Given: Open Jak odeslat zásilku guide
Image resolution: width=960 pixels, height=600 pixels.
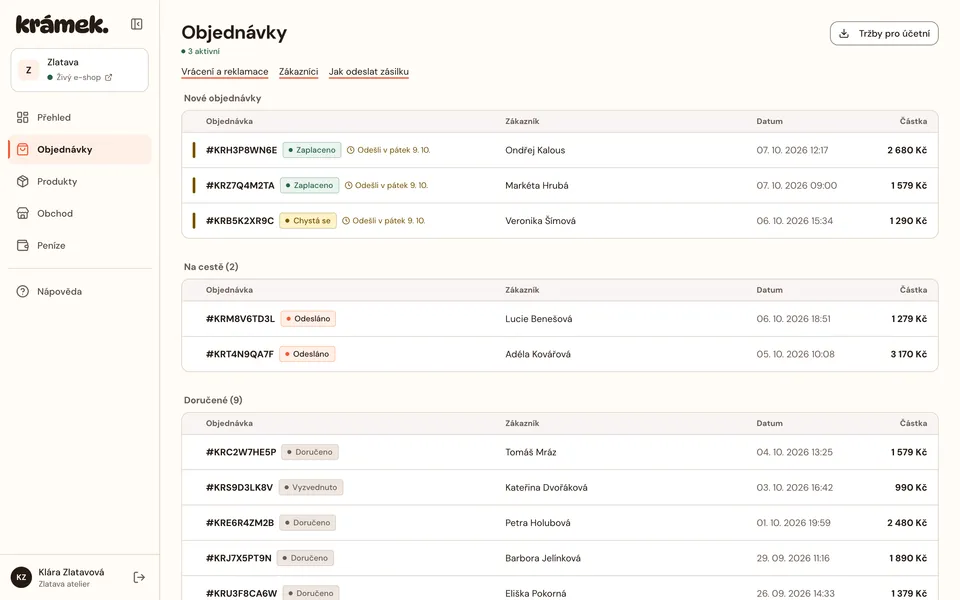Looking at the screenshot, I should point(369,72).
